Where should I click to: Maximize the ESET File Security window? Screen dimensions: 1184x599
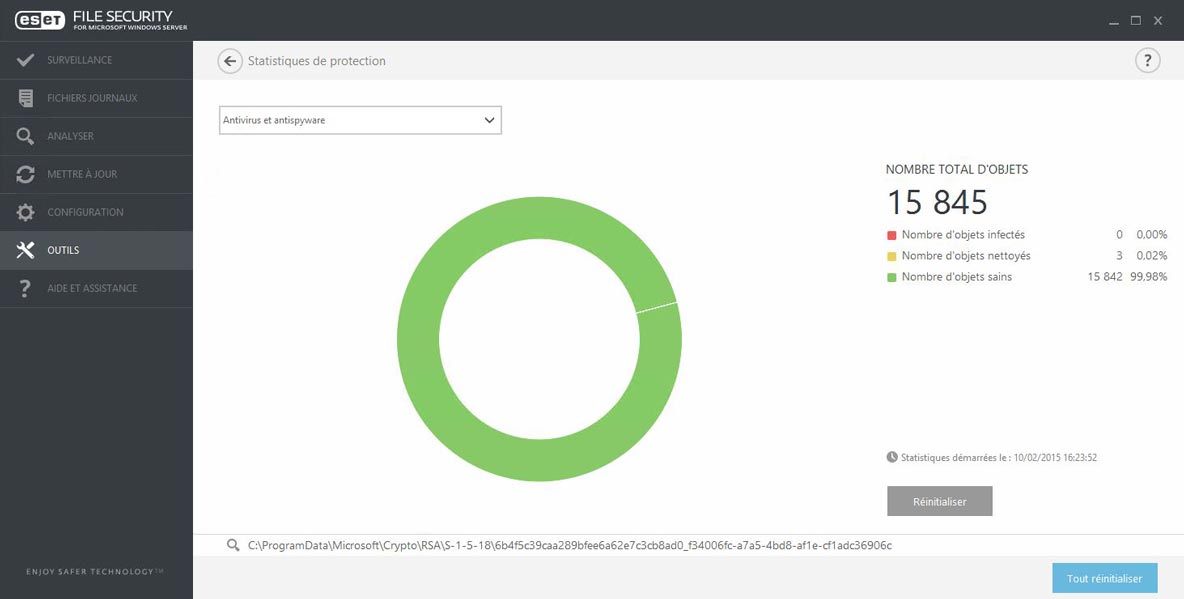(1135, 20)
